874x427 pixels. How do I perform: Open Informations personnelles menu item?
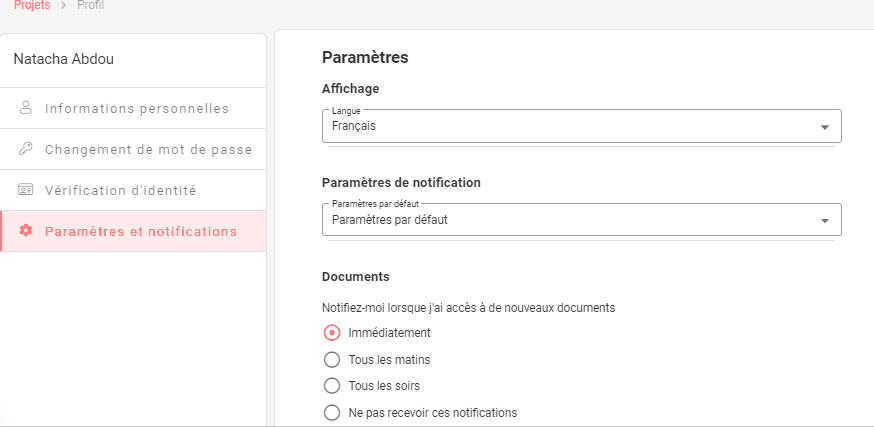(137, 108)
